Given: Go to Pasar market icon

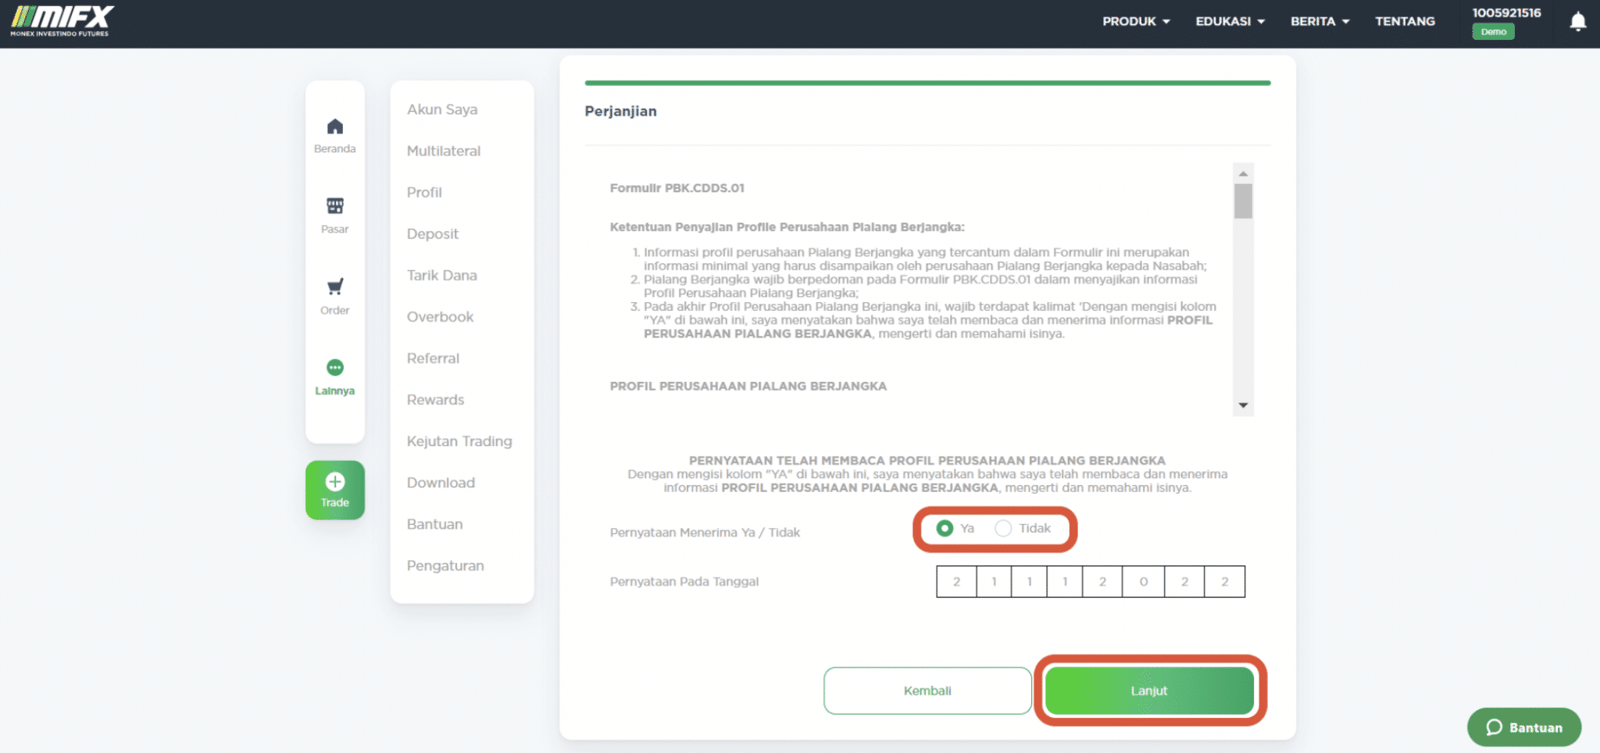Looking at the screenshot, I should point(335,206).
